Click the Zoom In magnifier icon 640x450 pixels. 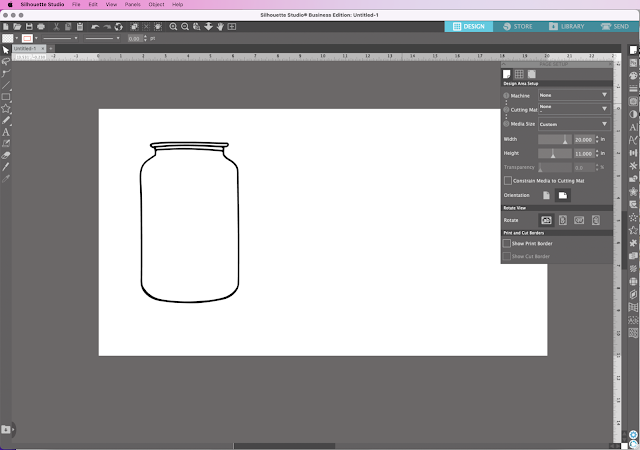[x=174, y=25]
